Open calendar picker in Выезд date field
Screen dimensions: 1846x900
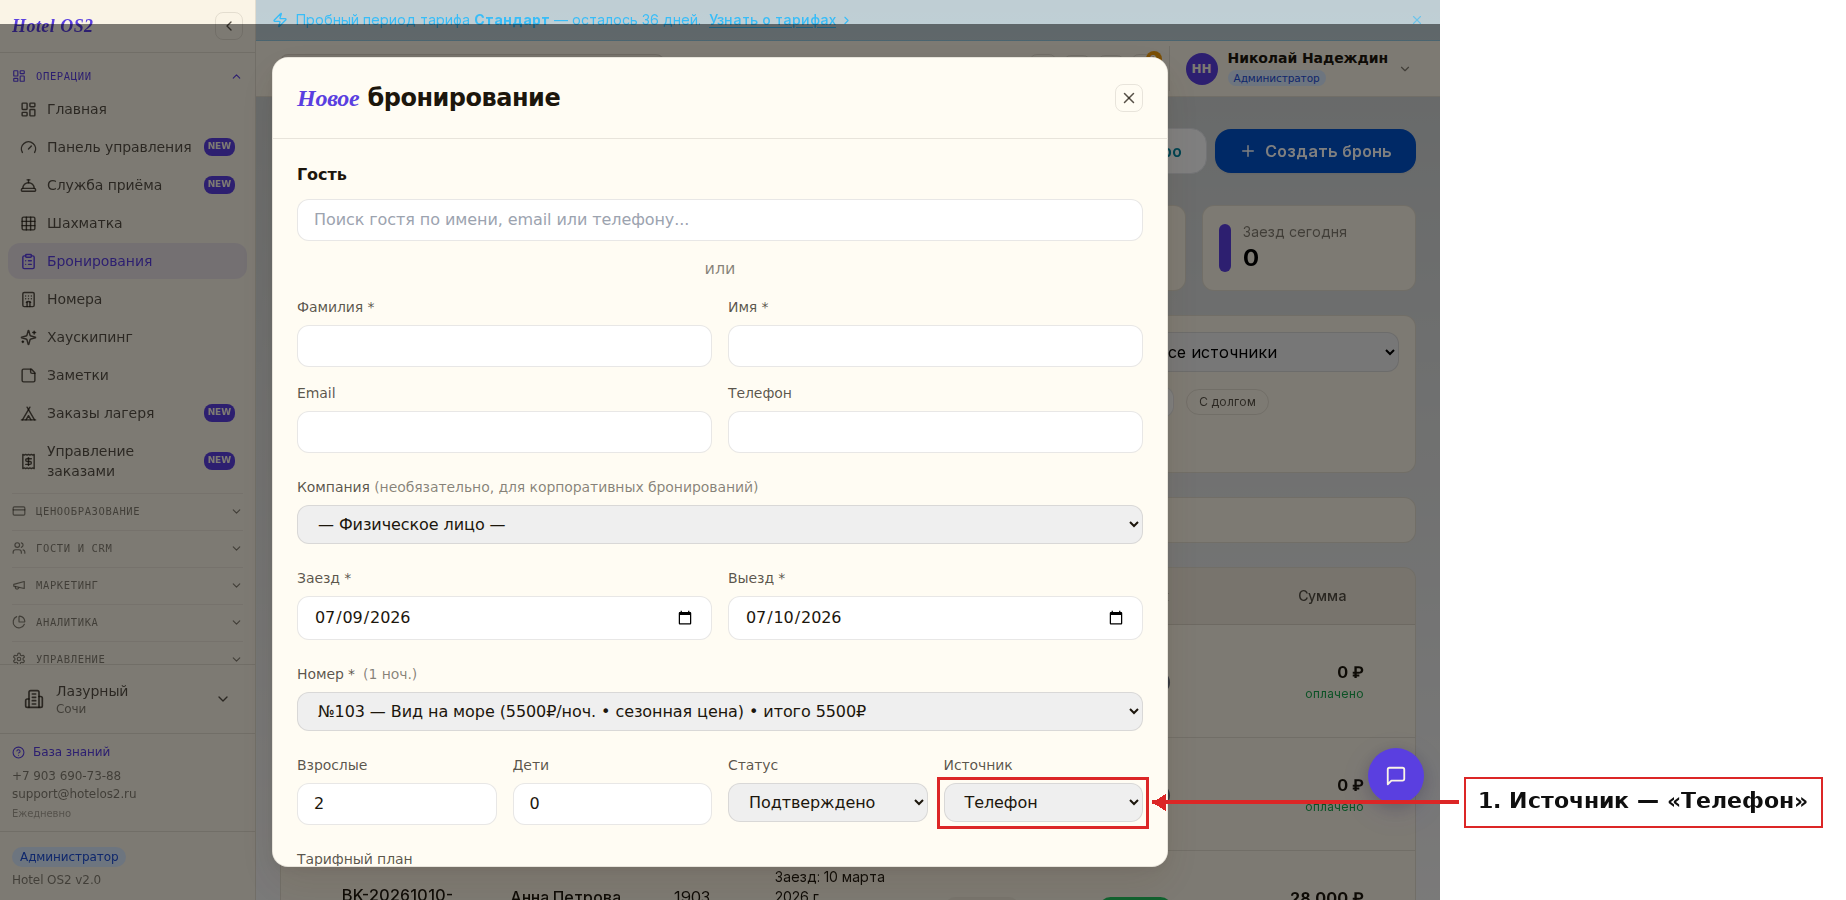1116,618
